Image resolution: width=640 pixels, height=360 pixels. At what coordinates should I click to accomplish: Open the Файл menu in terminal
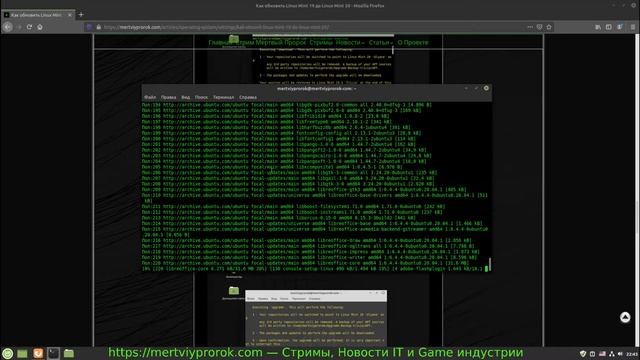pyautogui.click(x=150, y=98)
